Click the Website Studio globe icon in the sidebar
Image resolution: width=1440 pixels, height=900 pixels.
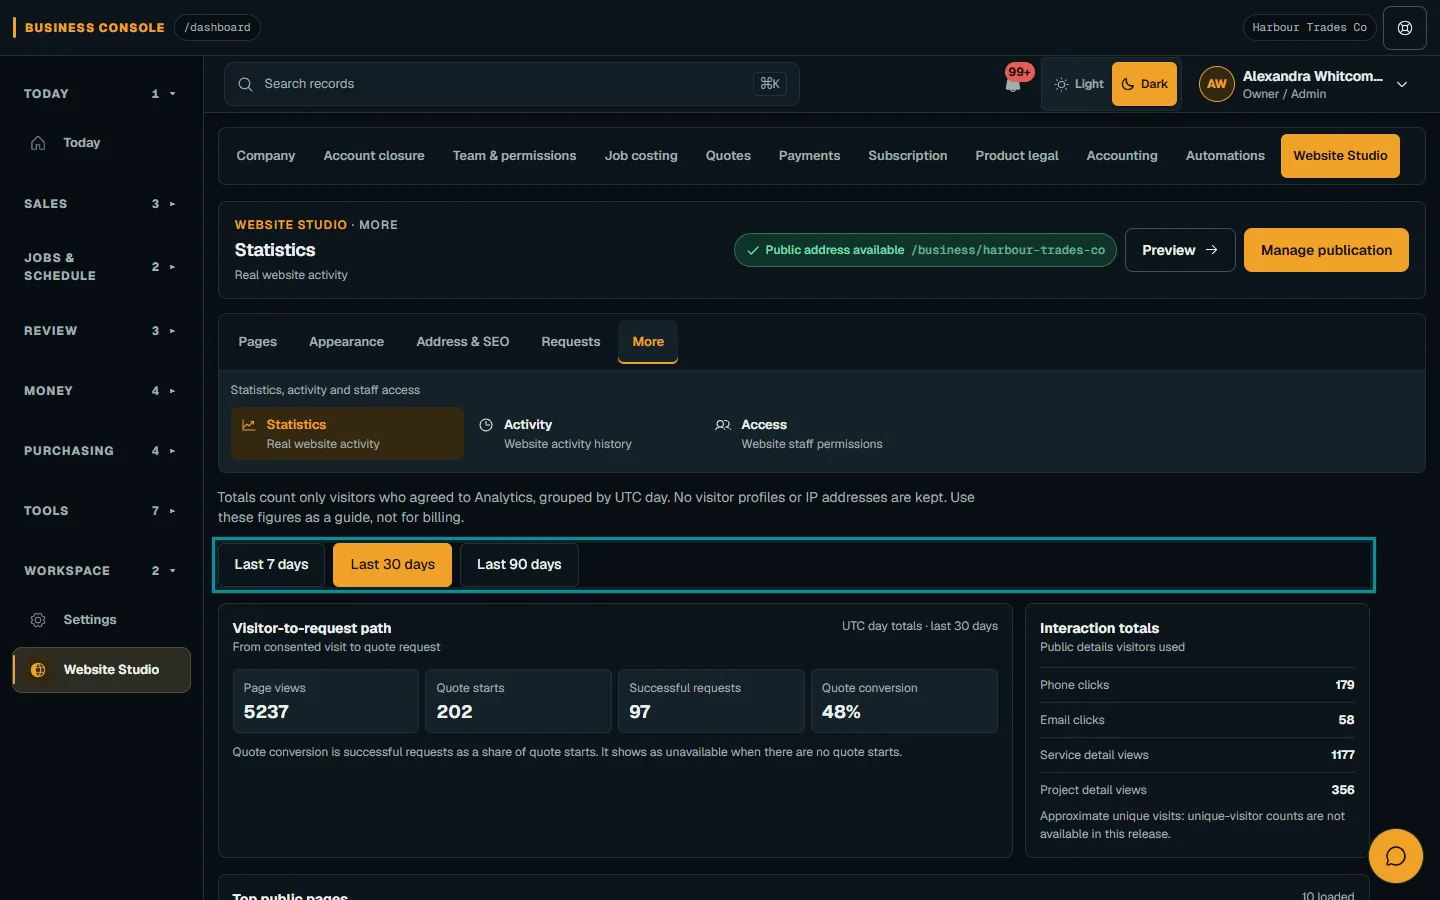[x=38, y=670]
